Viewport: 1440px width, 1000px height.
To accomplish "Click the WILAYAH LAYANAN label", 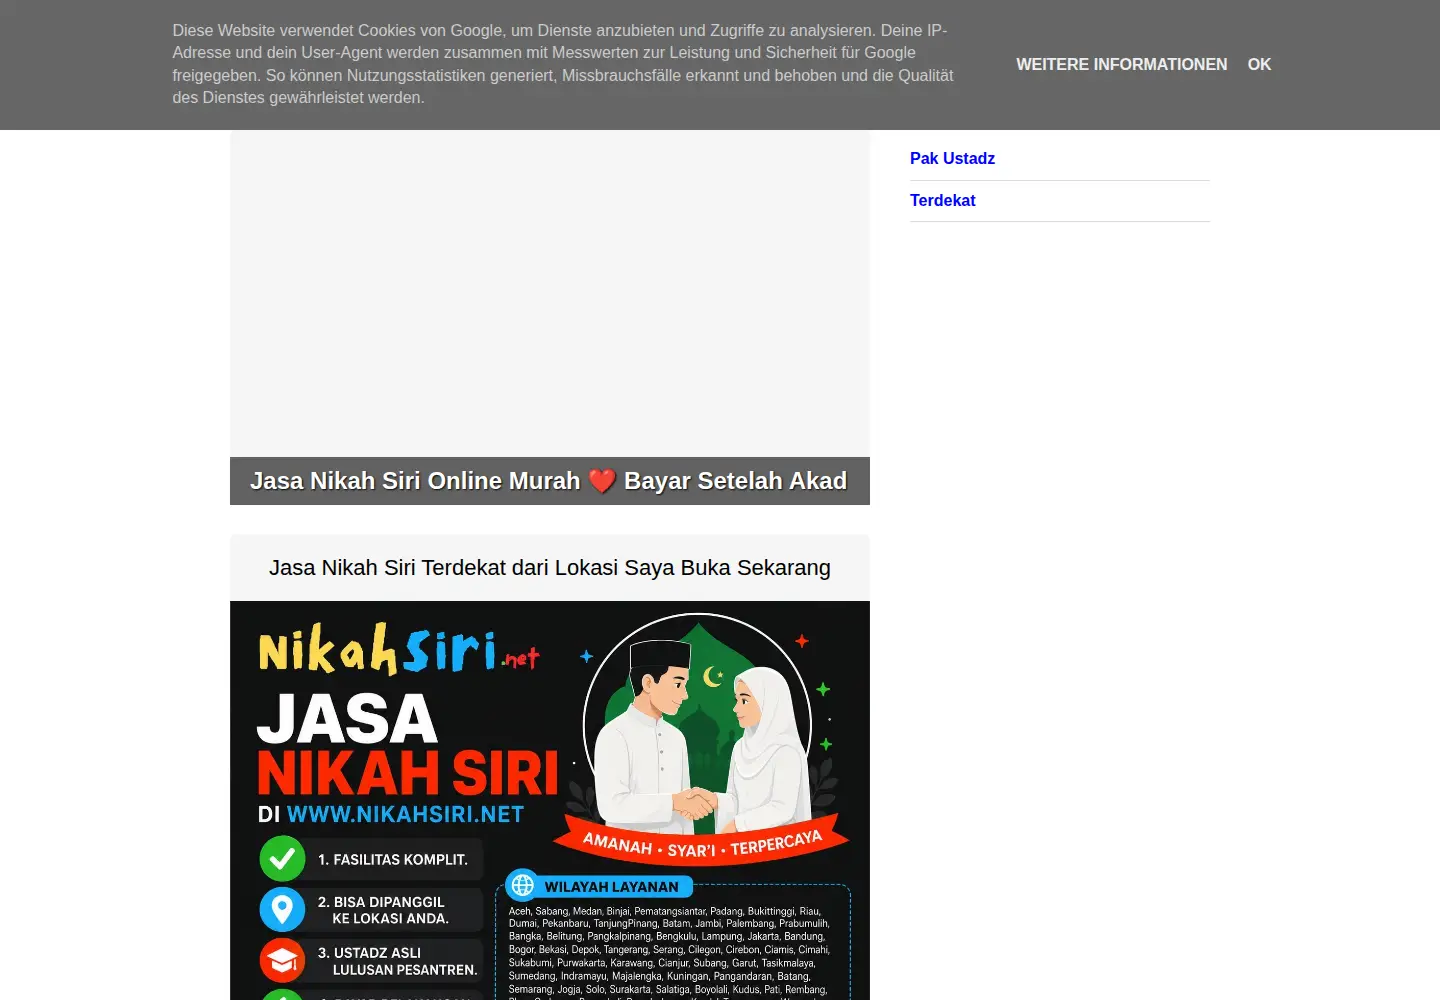I will point(611,887).
